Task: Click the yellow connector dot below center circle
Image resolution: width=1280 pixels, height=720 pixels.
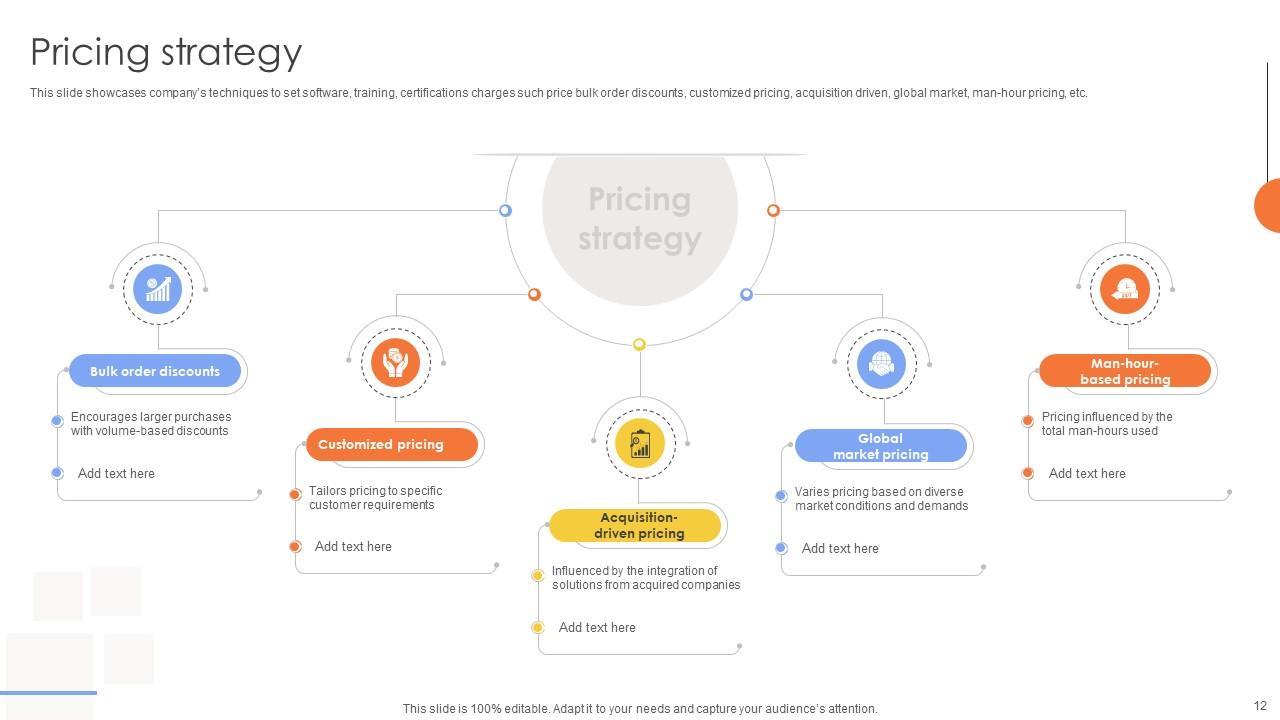Action: [x=639, y=344]
